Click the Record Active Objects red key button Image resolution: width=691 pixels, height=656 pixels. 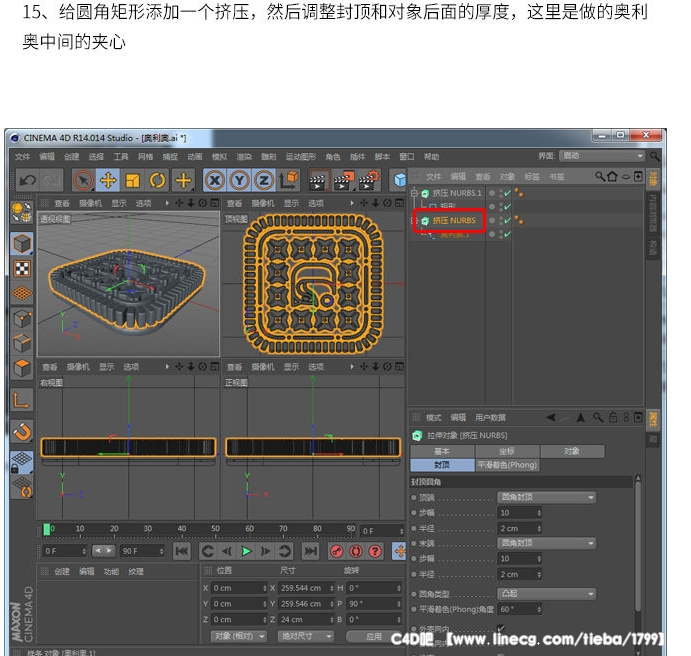click(337, 551)
